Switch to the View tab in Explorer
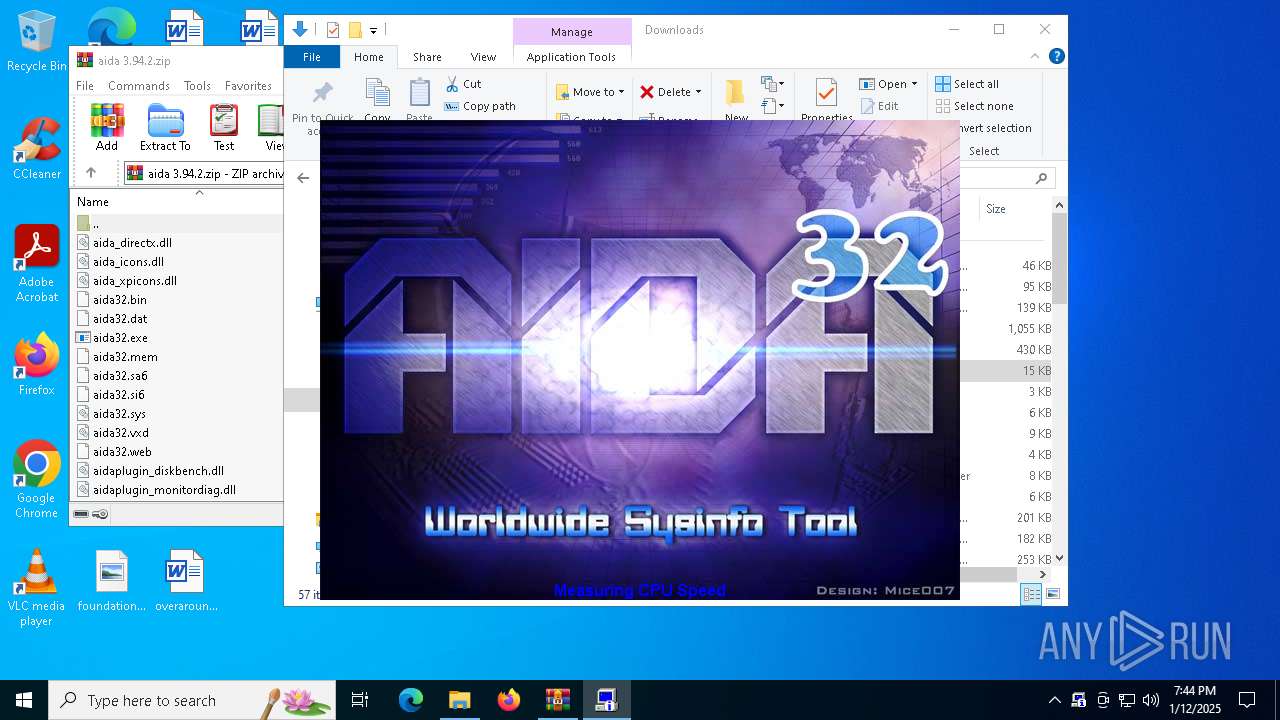The width and height of the screenshot is (1280, 720). 483,57
